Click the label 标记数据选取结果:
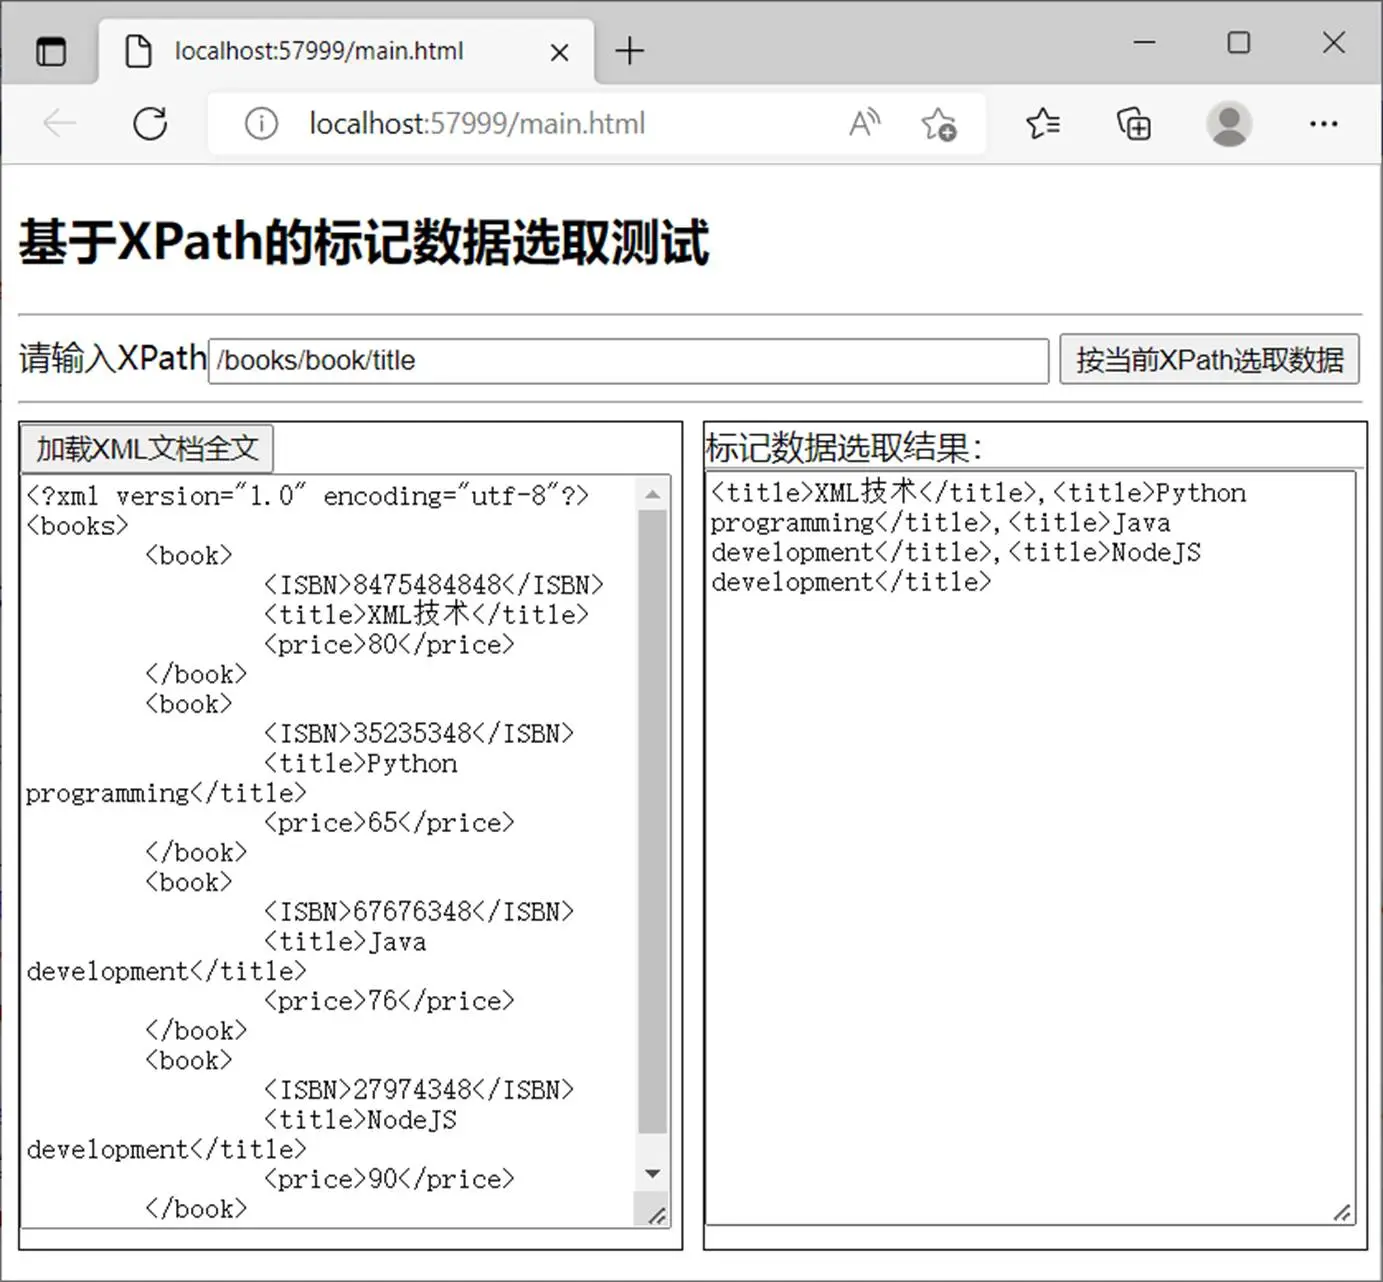The image size is (1383, 1282). (x=844, y=448)
